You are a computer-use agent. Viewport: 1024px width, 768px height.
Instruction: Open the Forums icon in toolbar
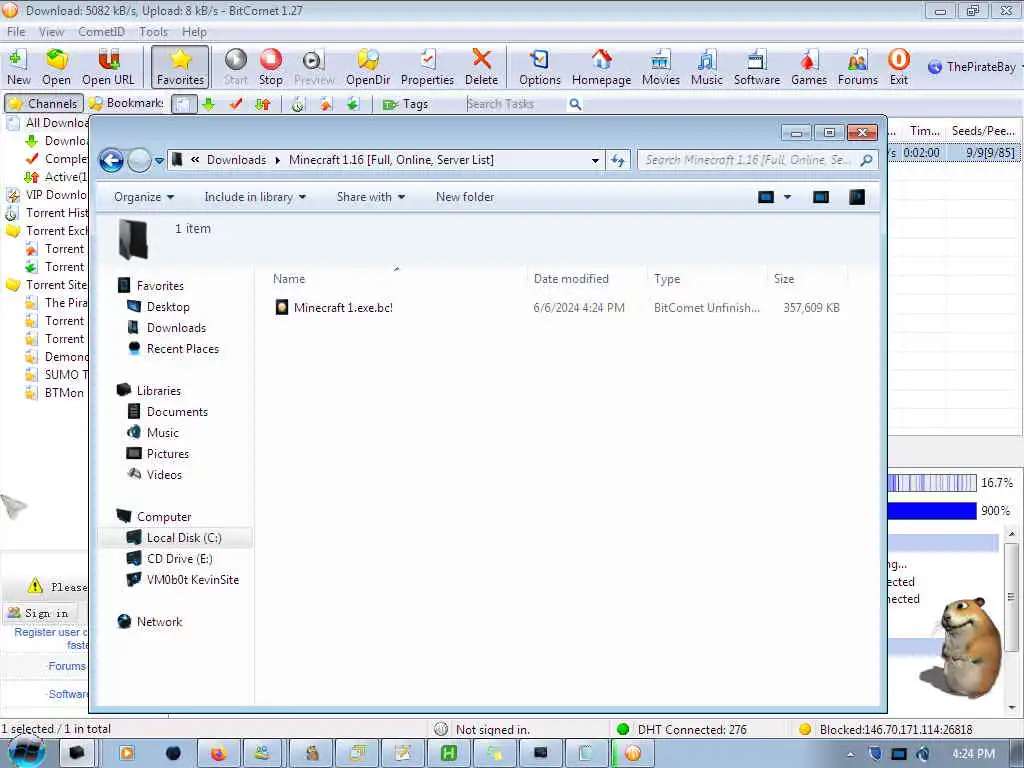pyautogui.click(x=857, y=67)
